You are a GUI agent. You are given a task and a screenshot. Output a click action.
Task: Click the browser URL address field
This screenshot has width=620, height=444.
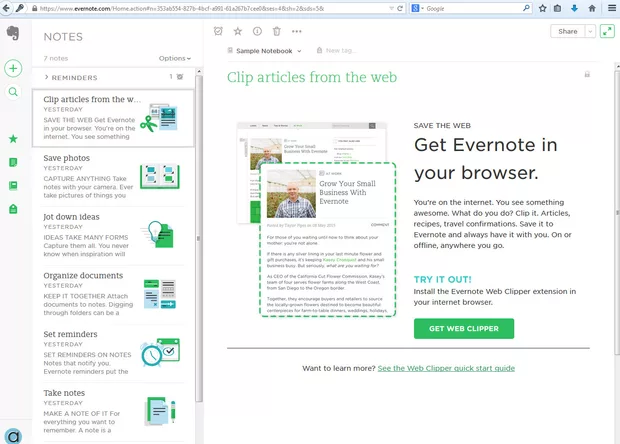point(212,8)
